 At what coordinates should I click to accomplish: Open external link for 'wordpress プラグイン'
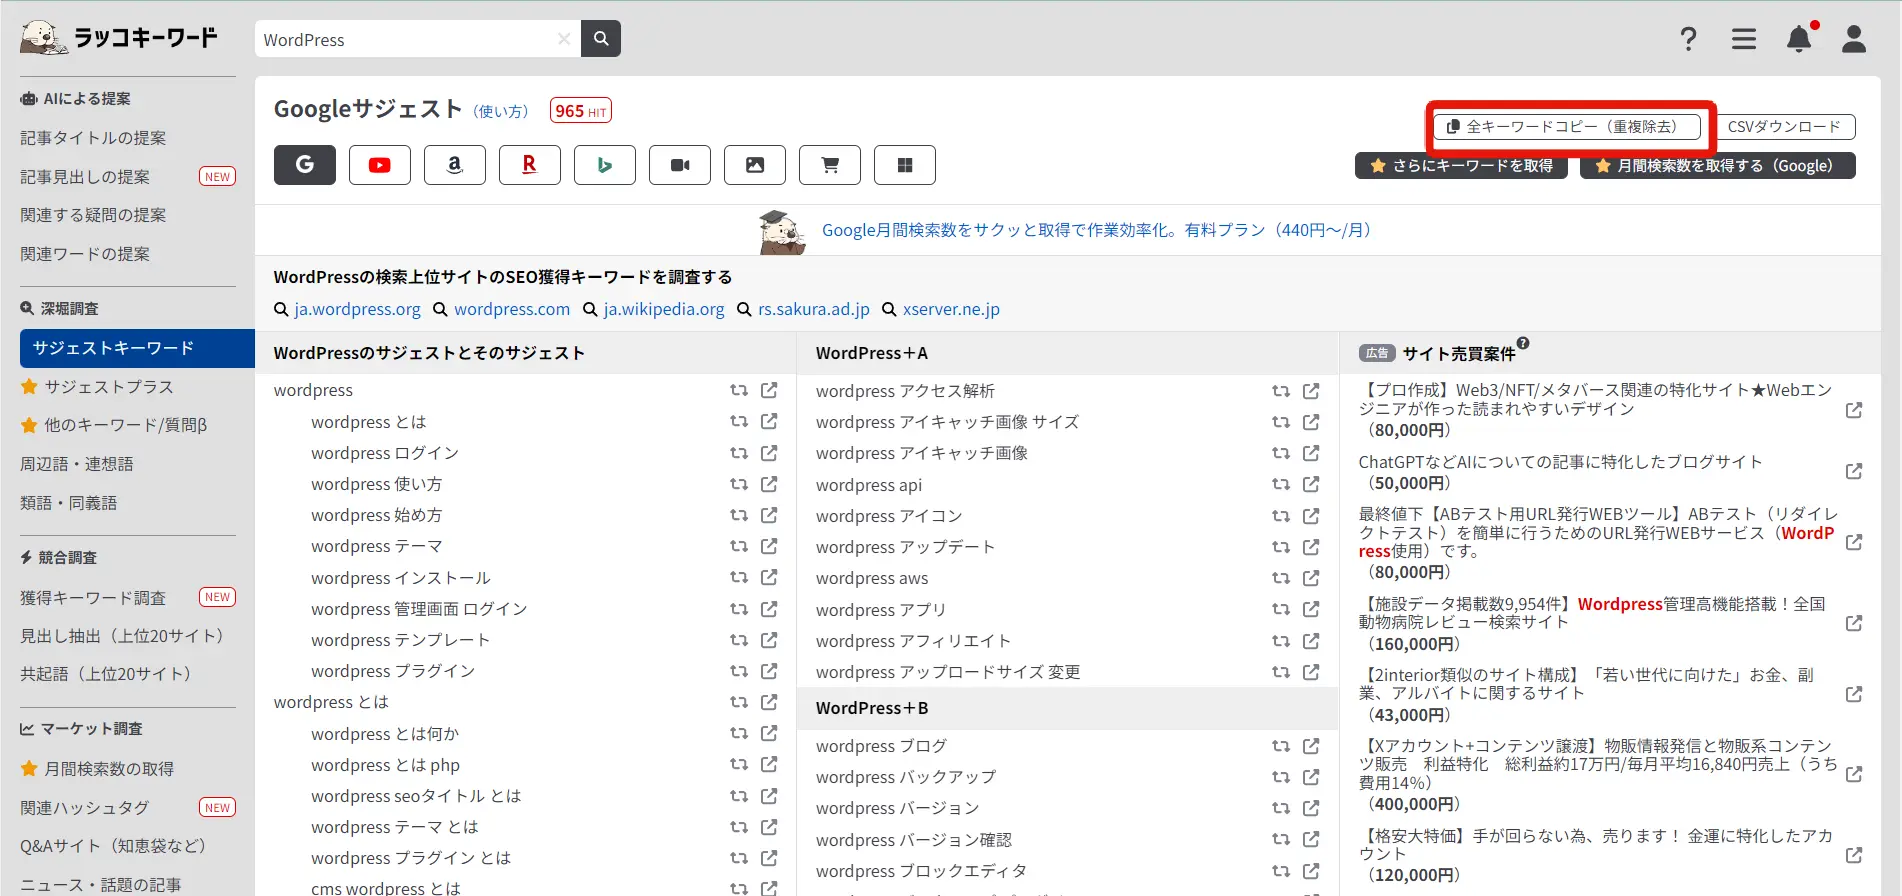pyautogui.click(x=769, y=671)
